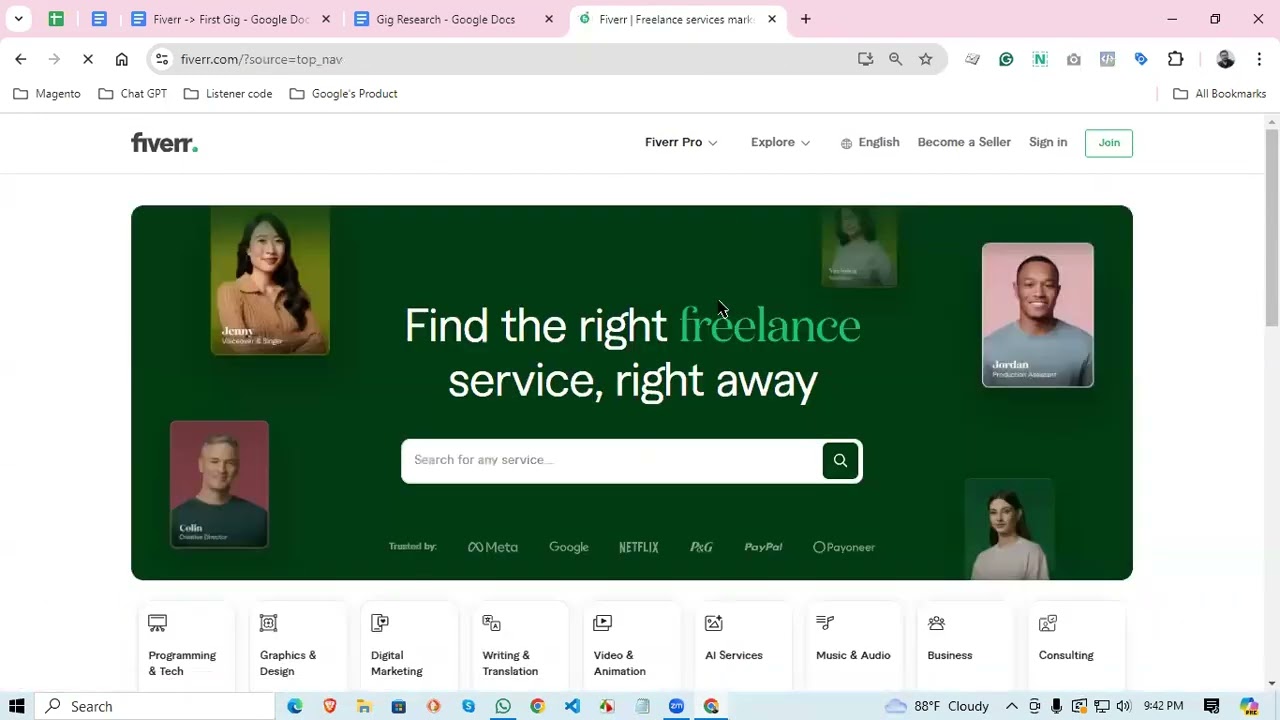Image resolution: width=1280 pixels, height=720 pixels.
Task: Open Chrome's three-dot menu
Action: tap(1259, 59)
